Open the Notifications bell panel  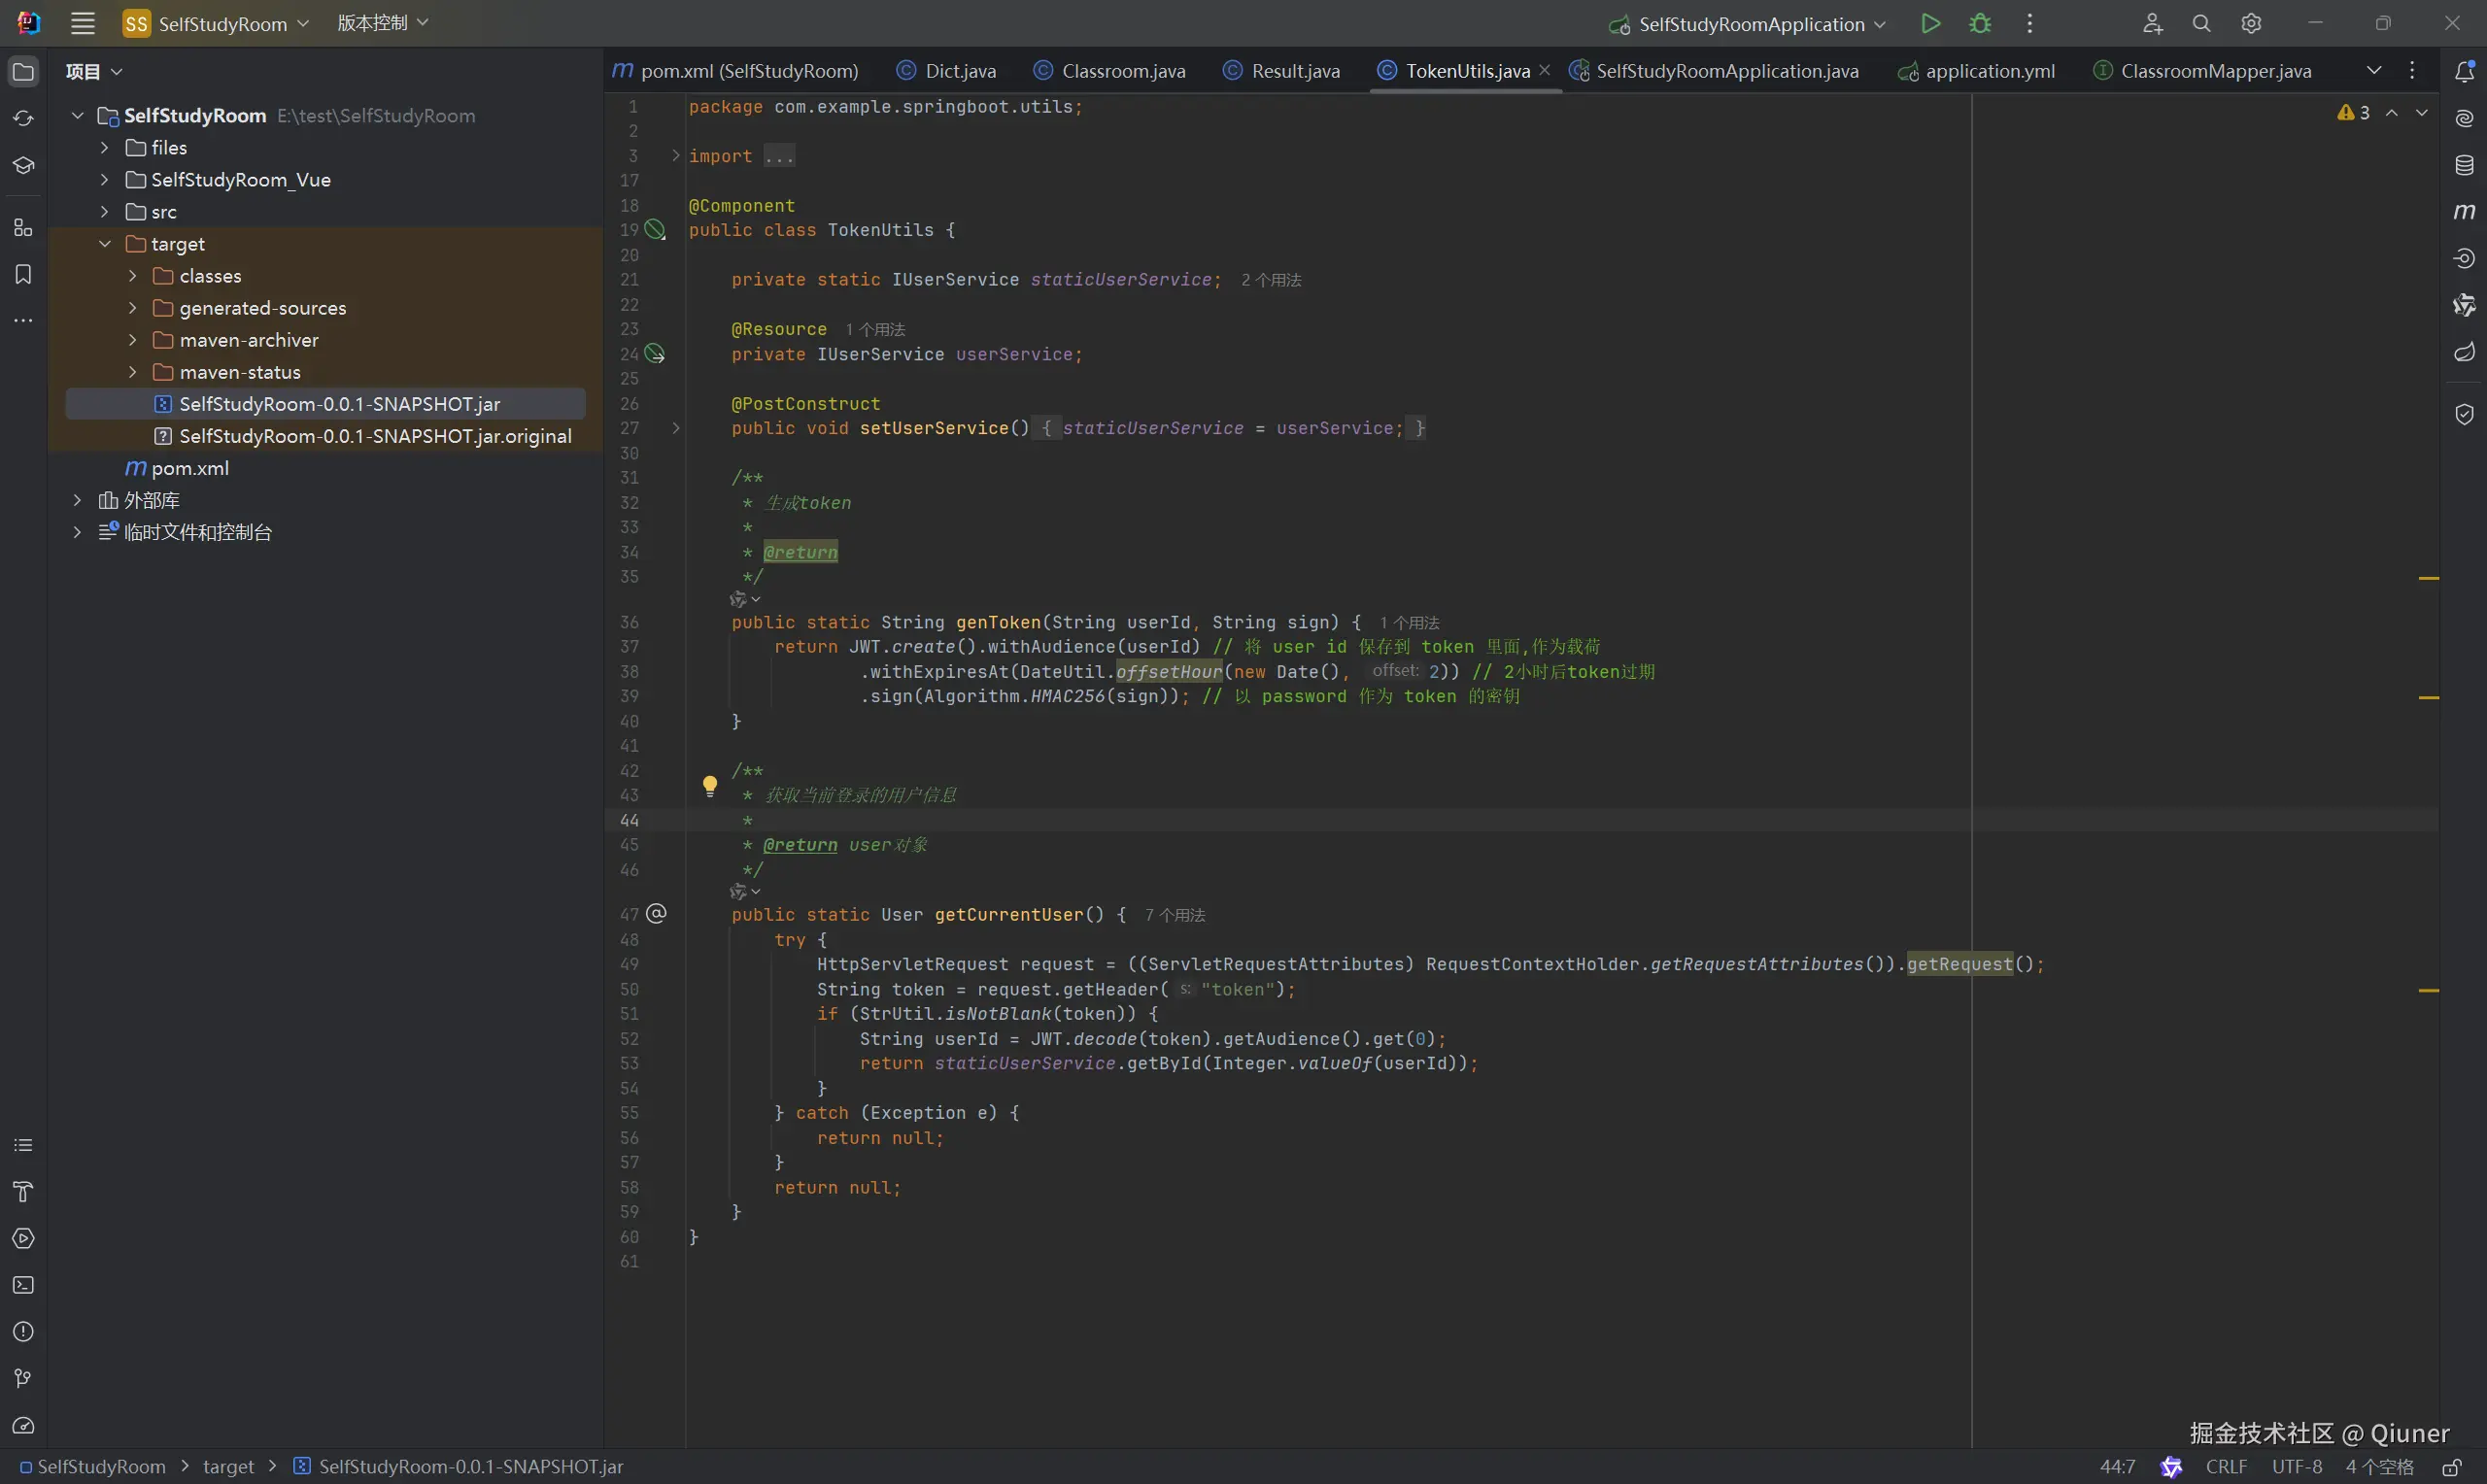coord(2464,71)
